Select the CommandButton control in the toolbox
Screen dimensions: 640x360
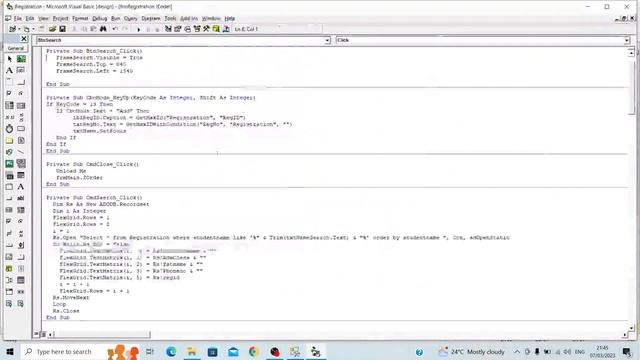(x=21, y=82)
